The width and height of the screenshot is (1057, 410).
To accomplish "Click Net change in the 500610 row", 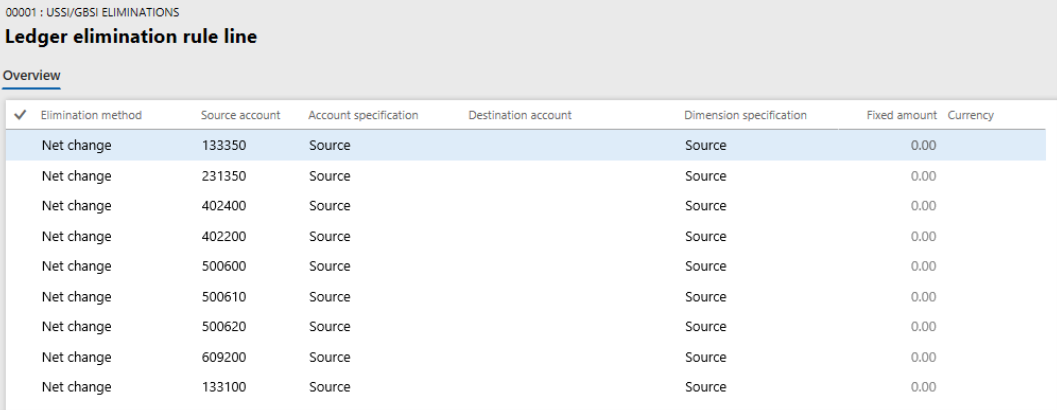I will pos(77,297).
